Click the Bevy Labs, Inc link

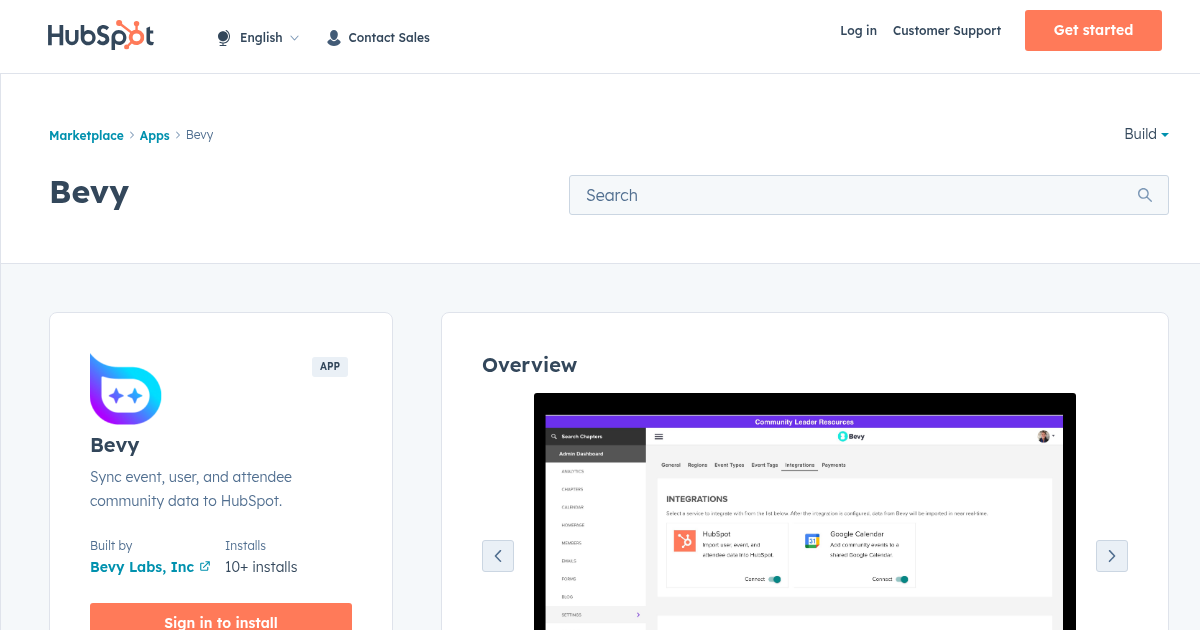[142, 566]
